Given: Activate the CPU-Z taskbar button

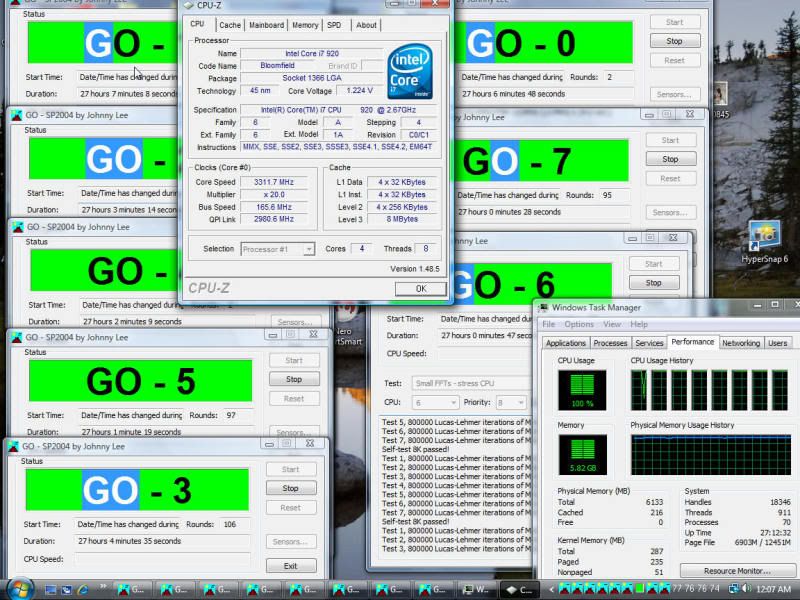Looking at the screenshot, I should [519, 590].
